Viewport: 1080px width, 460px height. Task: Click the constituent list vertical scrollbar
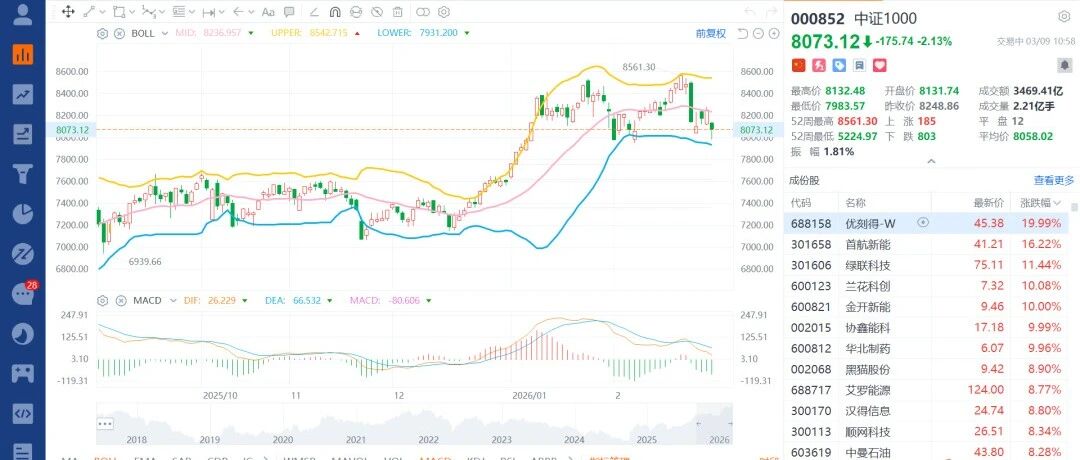(1074, 207)
